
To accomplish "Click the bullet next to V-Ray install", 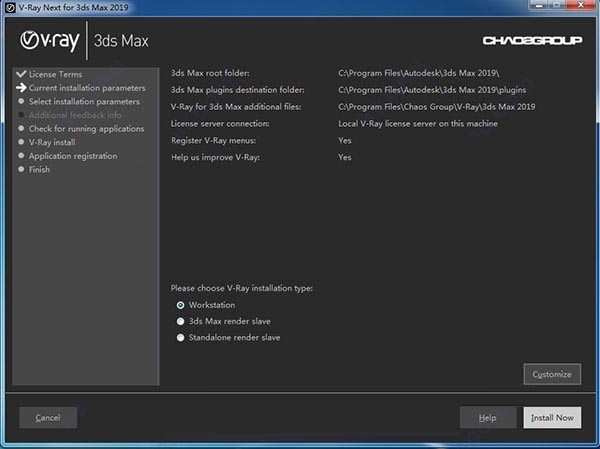I will click(x=20, y=143).
